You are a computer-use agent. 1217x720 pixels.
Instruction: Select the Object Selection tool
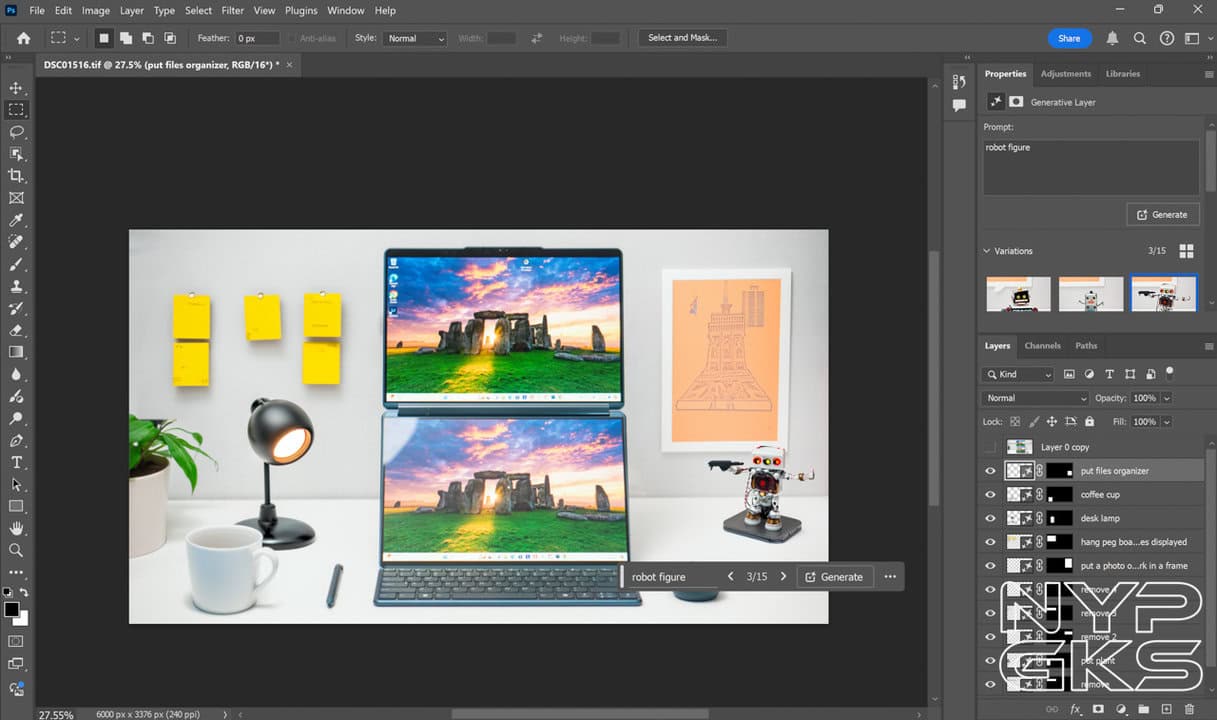pos(16,154)
